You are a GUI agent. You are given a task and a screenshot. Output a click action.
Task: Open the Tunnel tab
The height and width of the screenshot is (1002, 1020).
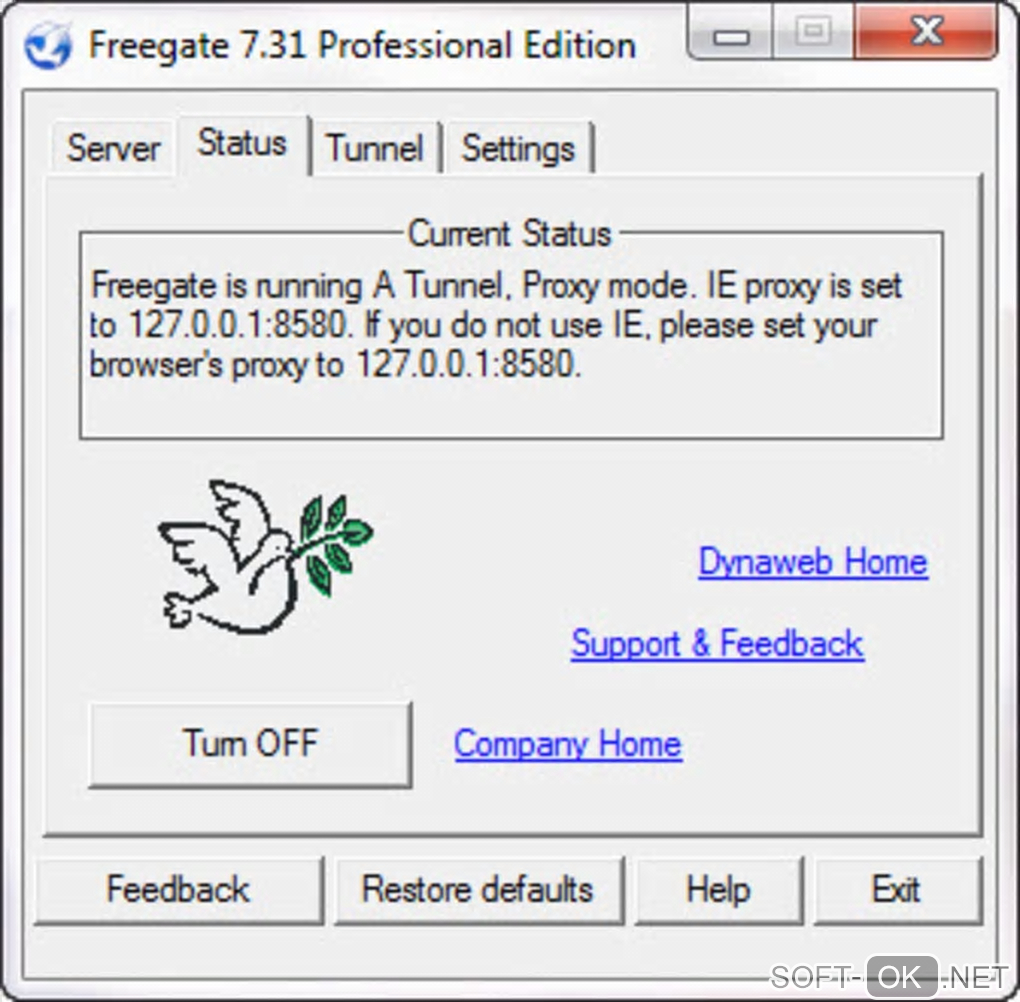tap(375, 148)
